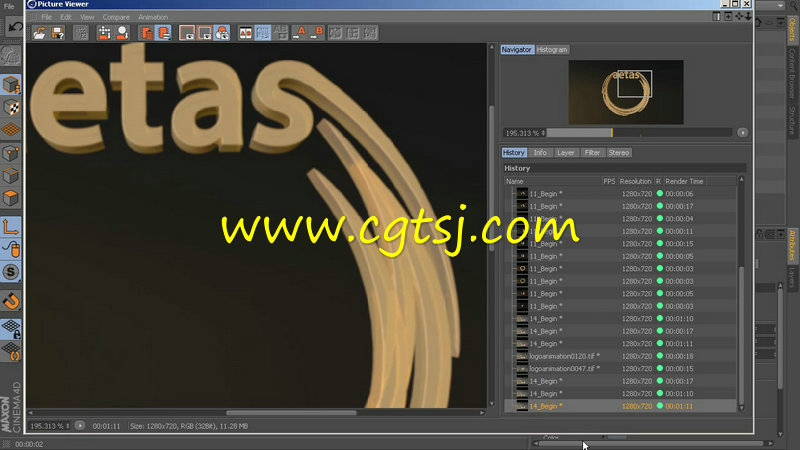Switch to the Histogram tab
The width and height of the screenshot is (800, 450).
[552, 49]
